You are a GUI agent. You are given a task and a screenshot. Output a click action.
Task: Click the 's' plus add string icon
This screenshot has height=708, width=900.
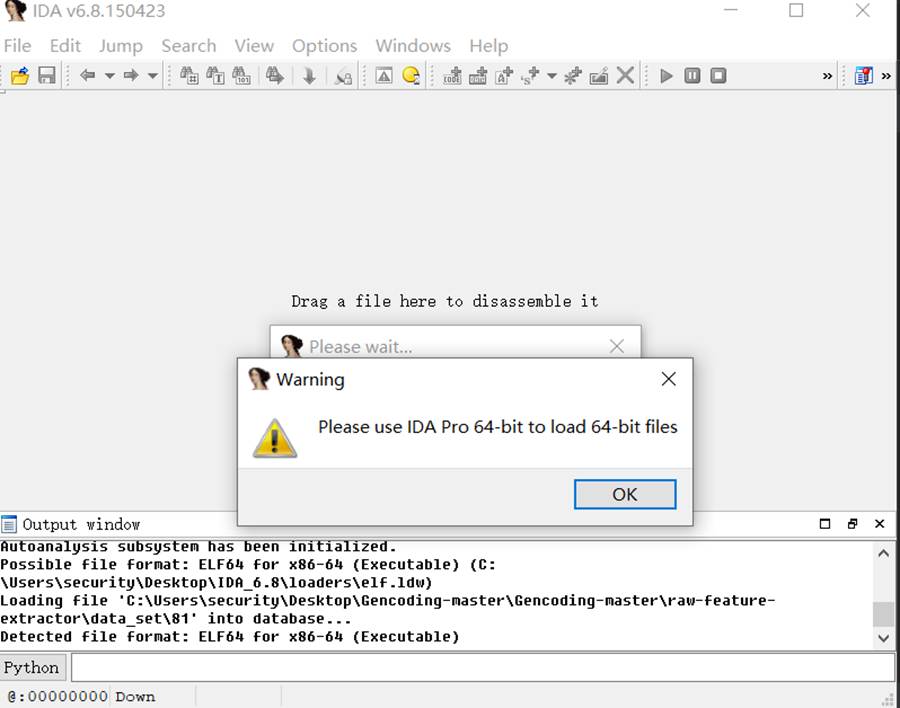point(530,75)
